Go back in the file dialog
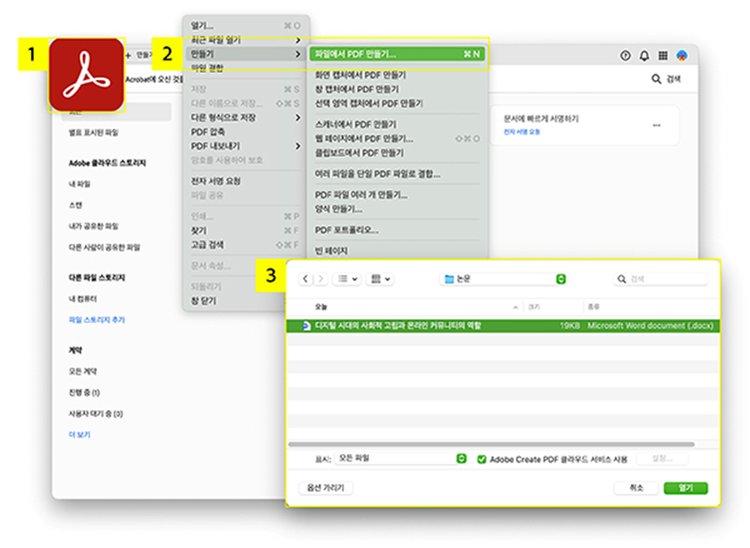The width and height of the screenshot is (750, 548). 306,279
